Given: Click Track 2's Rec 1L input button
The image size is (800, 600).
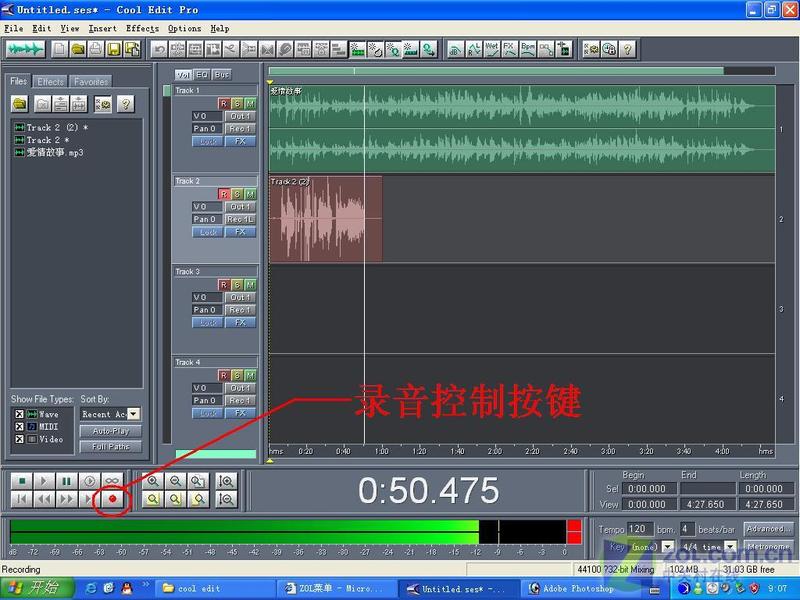Looking at the screenshot, I should (x=240, y=219).
